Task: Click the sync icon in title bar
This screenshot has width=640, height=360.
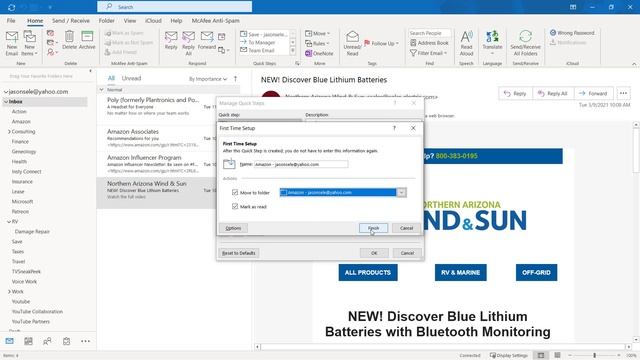Action: [11, 7]
